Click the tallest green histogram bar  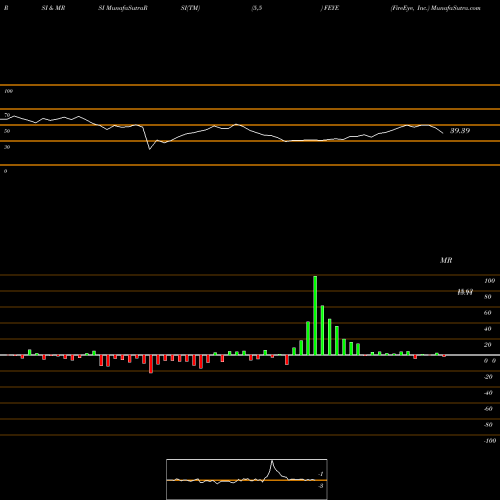point(315,315)
